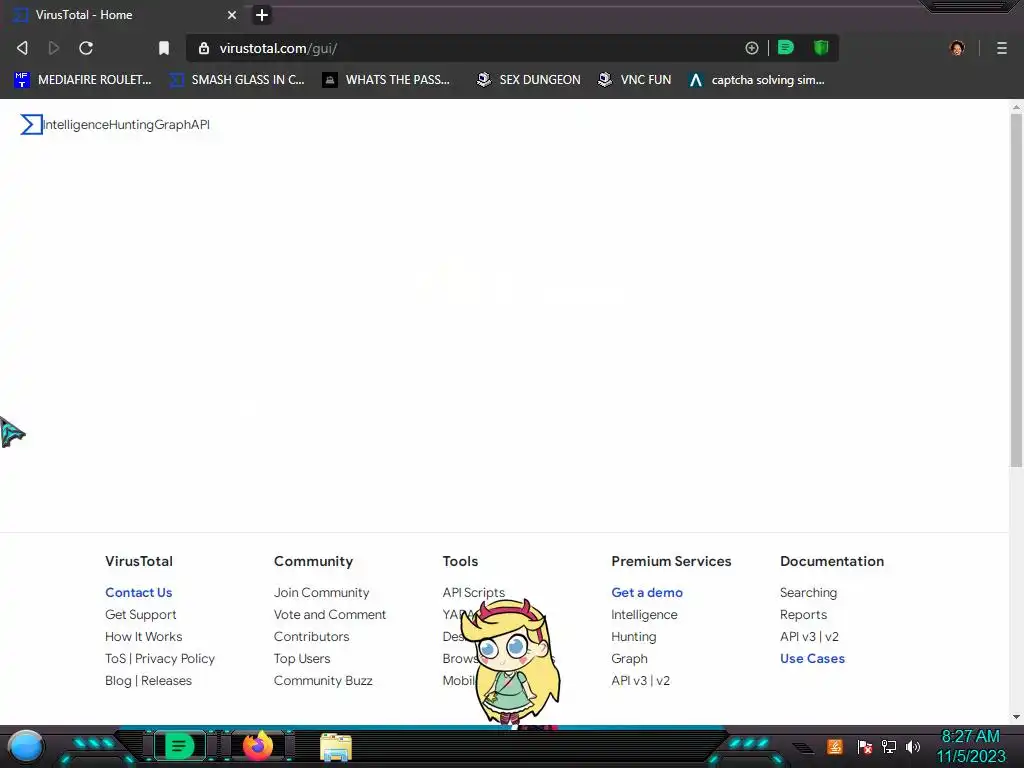Click the taskbar clock 8:27 AM
This screenshot has height=768, width=1024.
tap(970, 737)
